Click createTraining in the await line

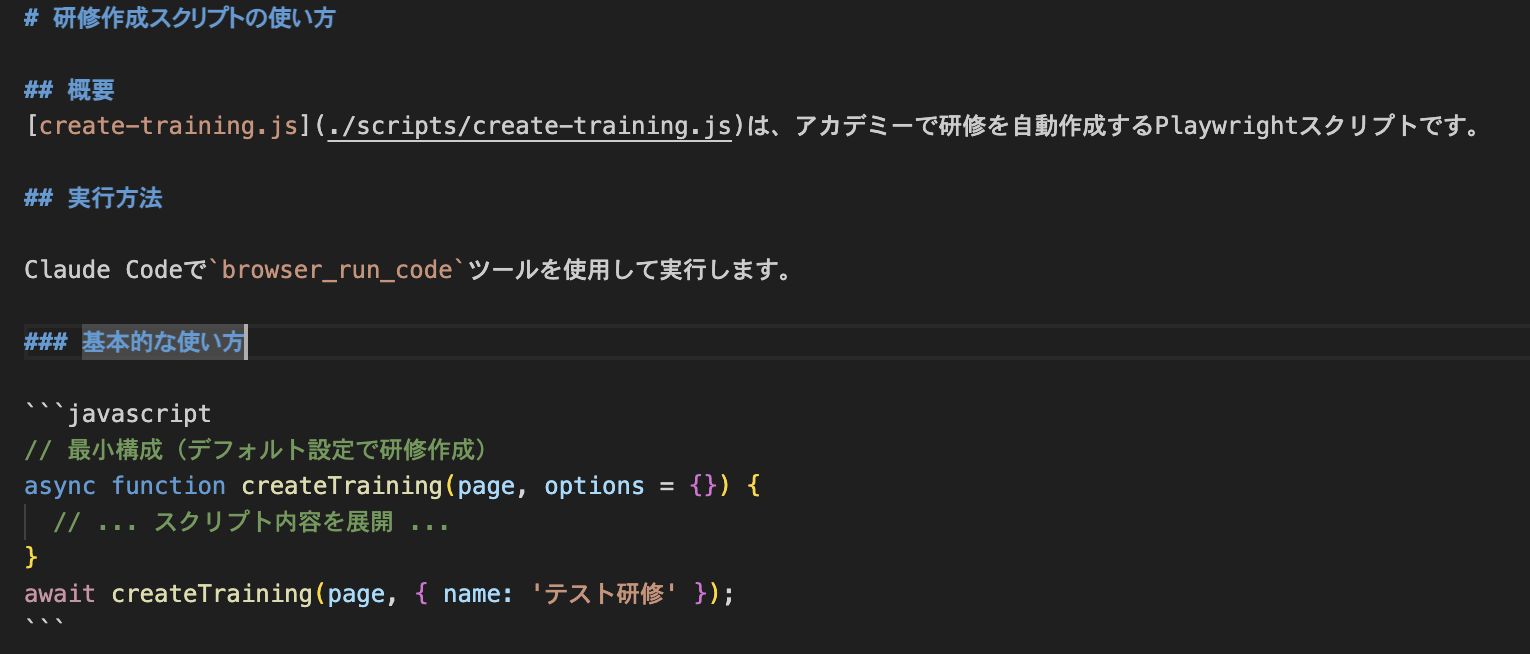pyautogui.click(x=212, y=593)
